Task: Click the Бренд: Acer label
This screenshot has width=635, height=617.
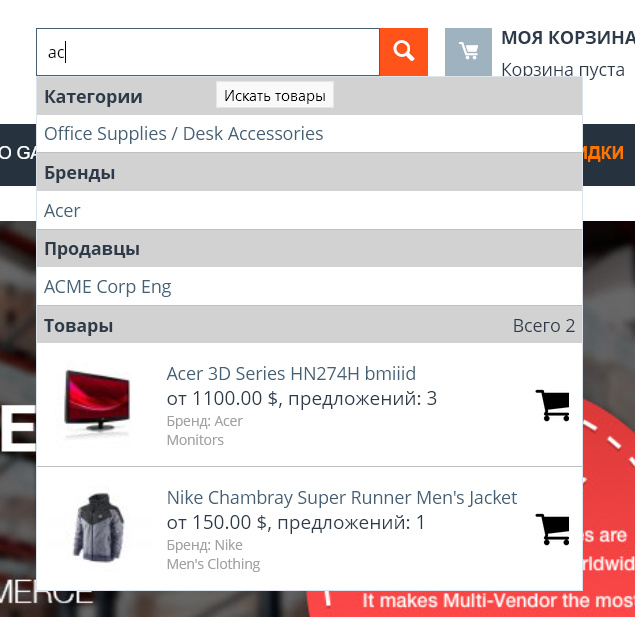Action: point(205,421)
